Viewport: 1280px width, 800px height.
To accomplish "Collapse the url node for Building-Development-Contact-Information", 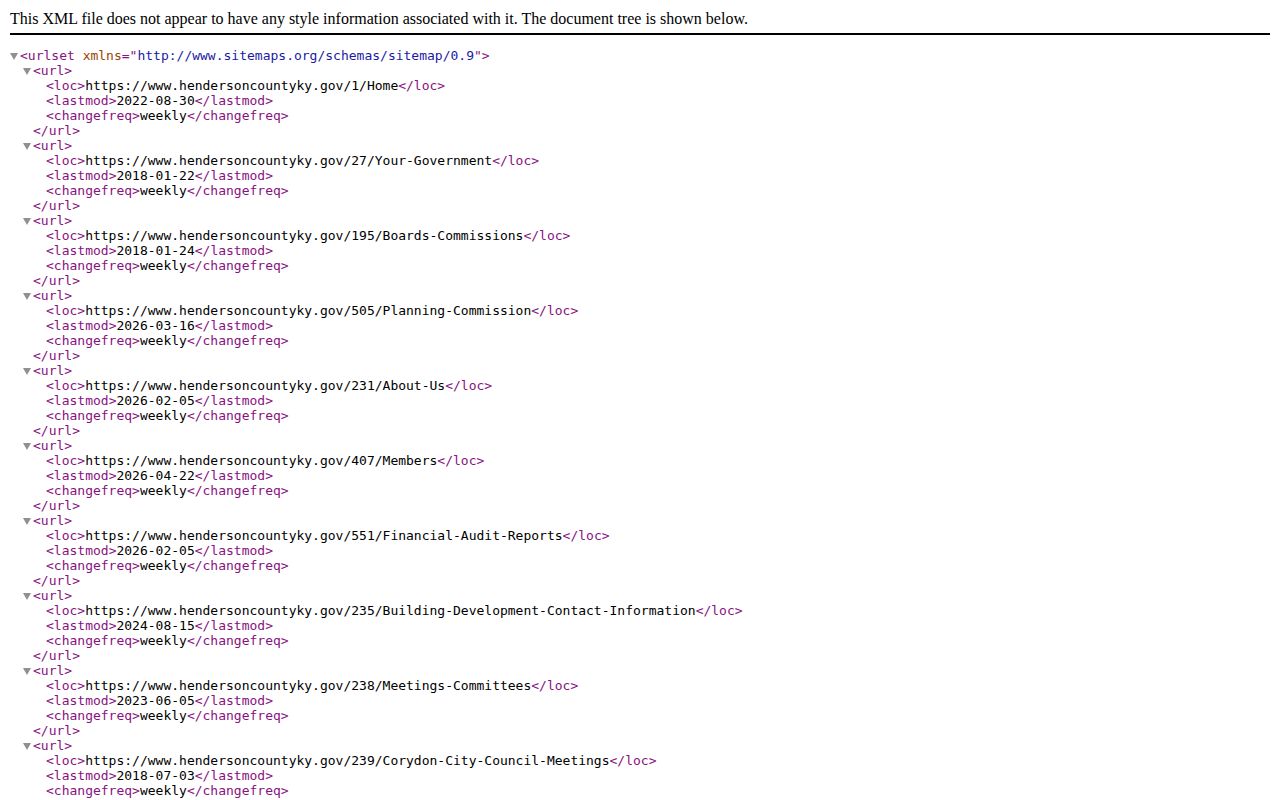I will [x=28, y=596].
